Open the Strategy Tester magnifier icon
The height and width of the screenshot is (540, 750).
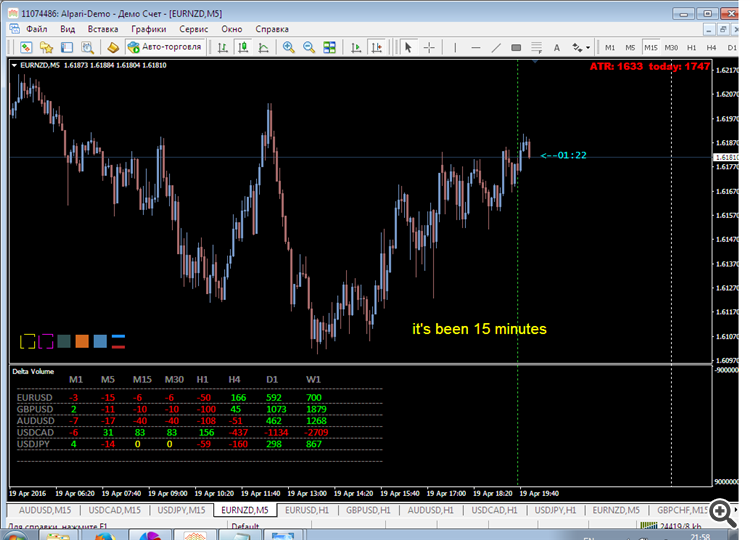pos(87,47)
